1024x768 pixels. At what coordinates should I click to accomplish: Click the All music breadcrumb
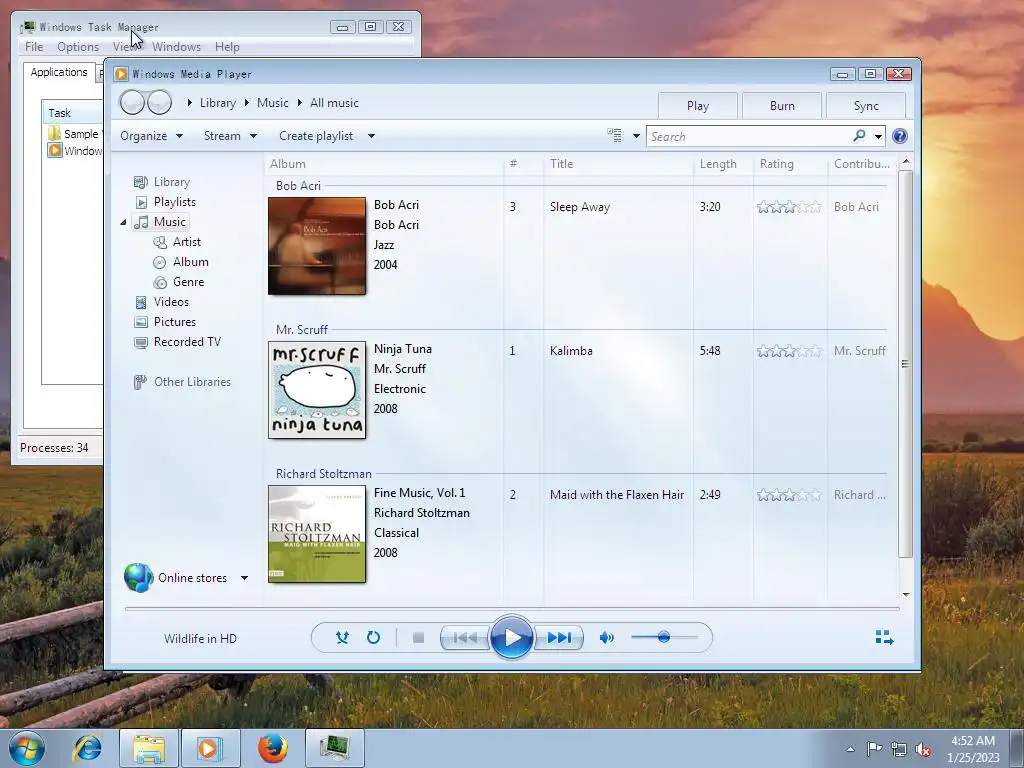click(334, 103)
